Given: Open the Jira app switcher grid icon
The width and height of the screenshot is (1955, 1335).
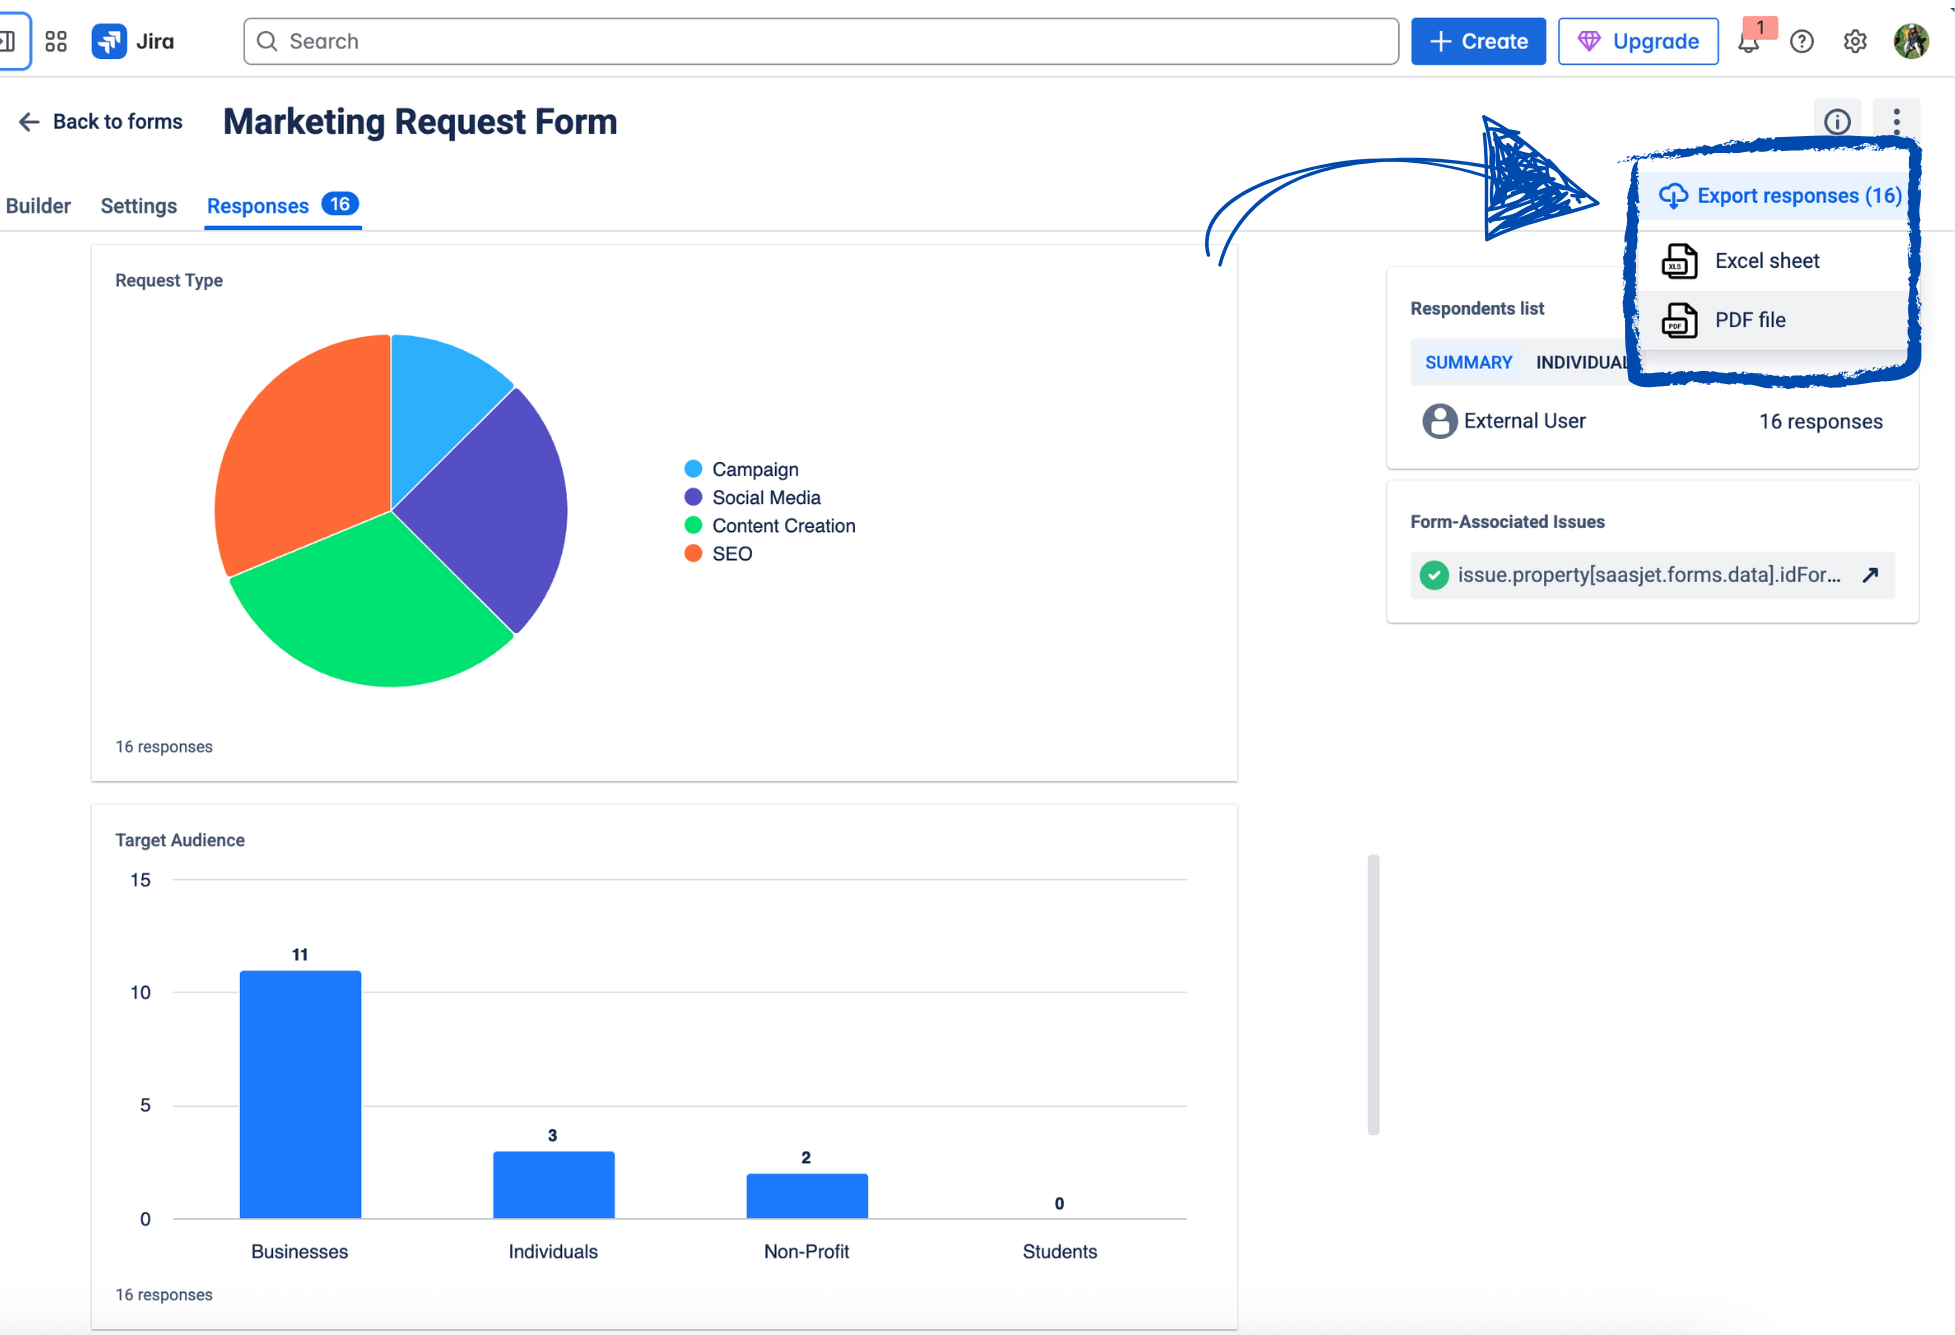Looking at the screenshot, I should click(56, 41).
